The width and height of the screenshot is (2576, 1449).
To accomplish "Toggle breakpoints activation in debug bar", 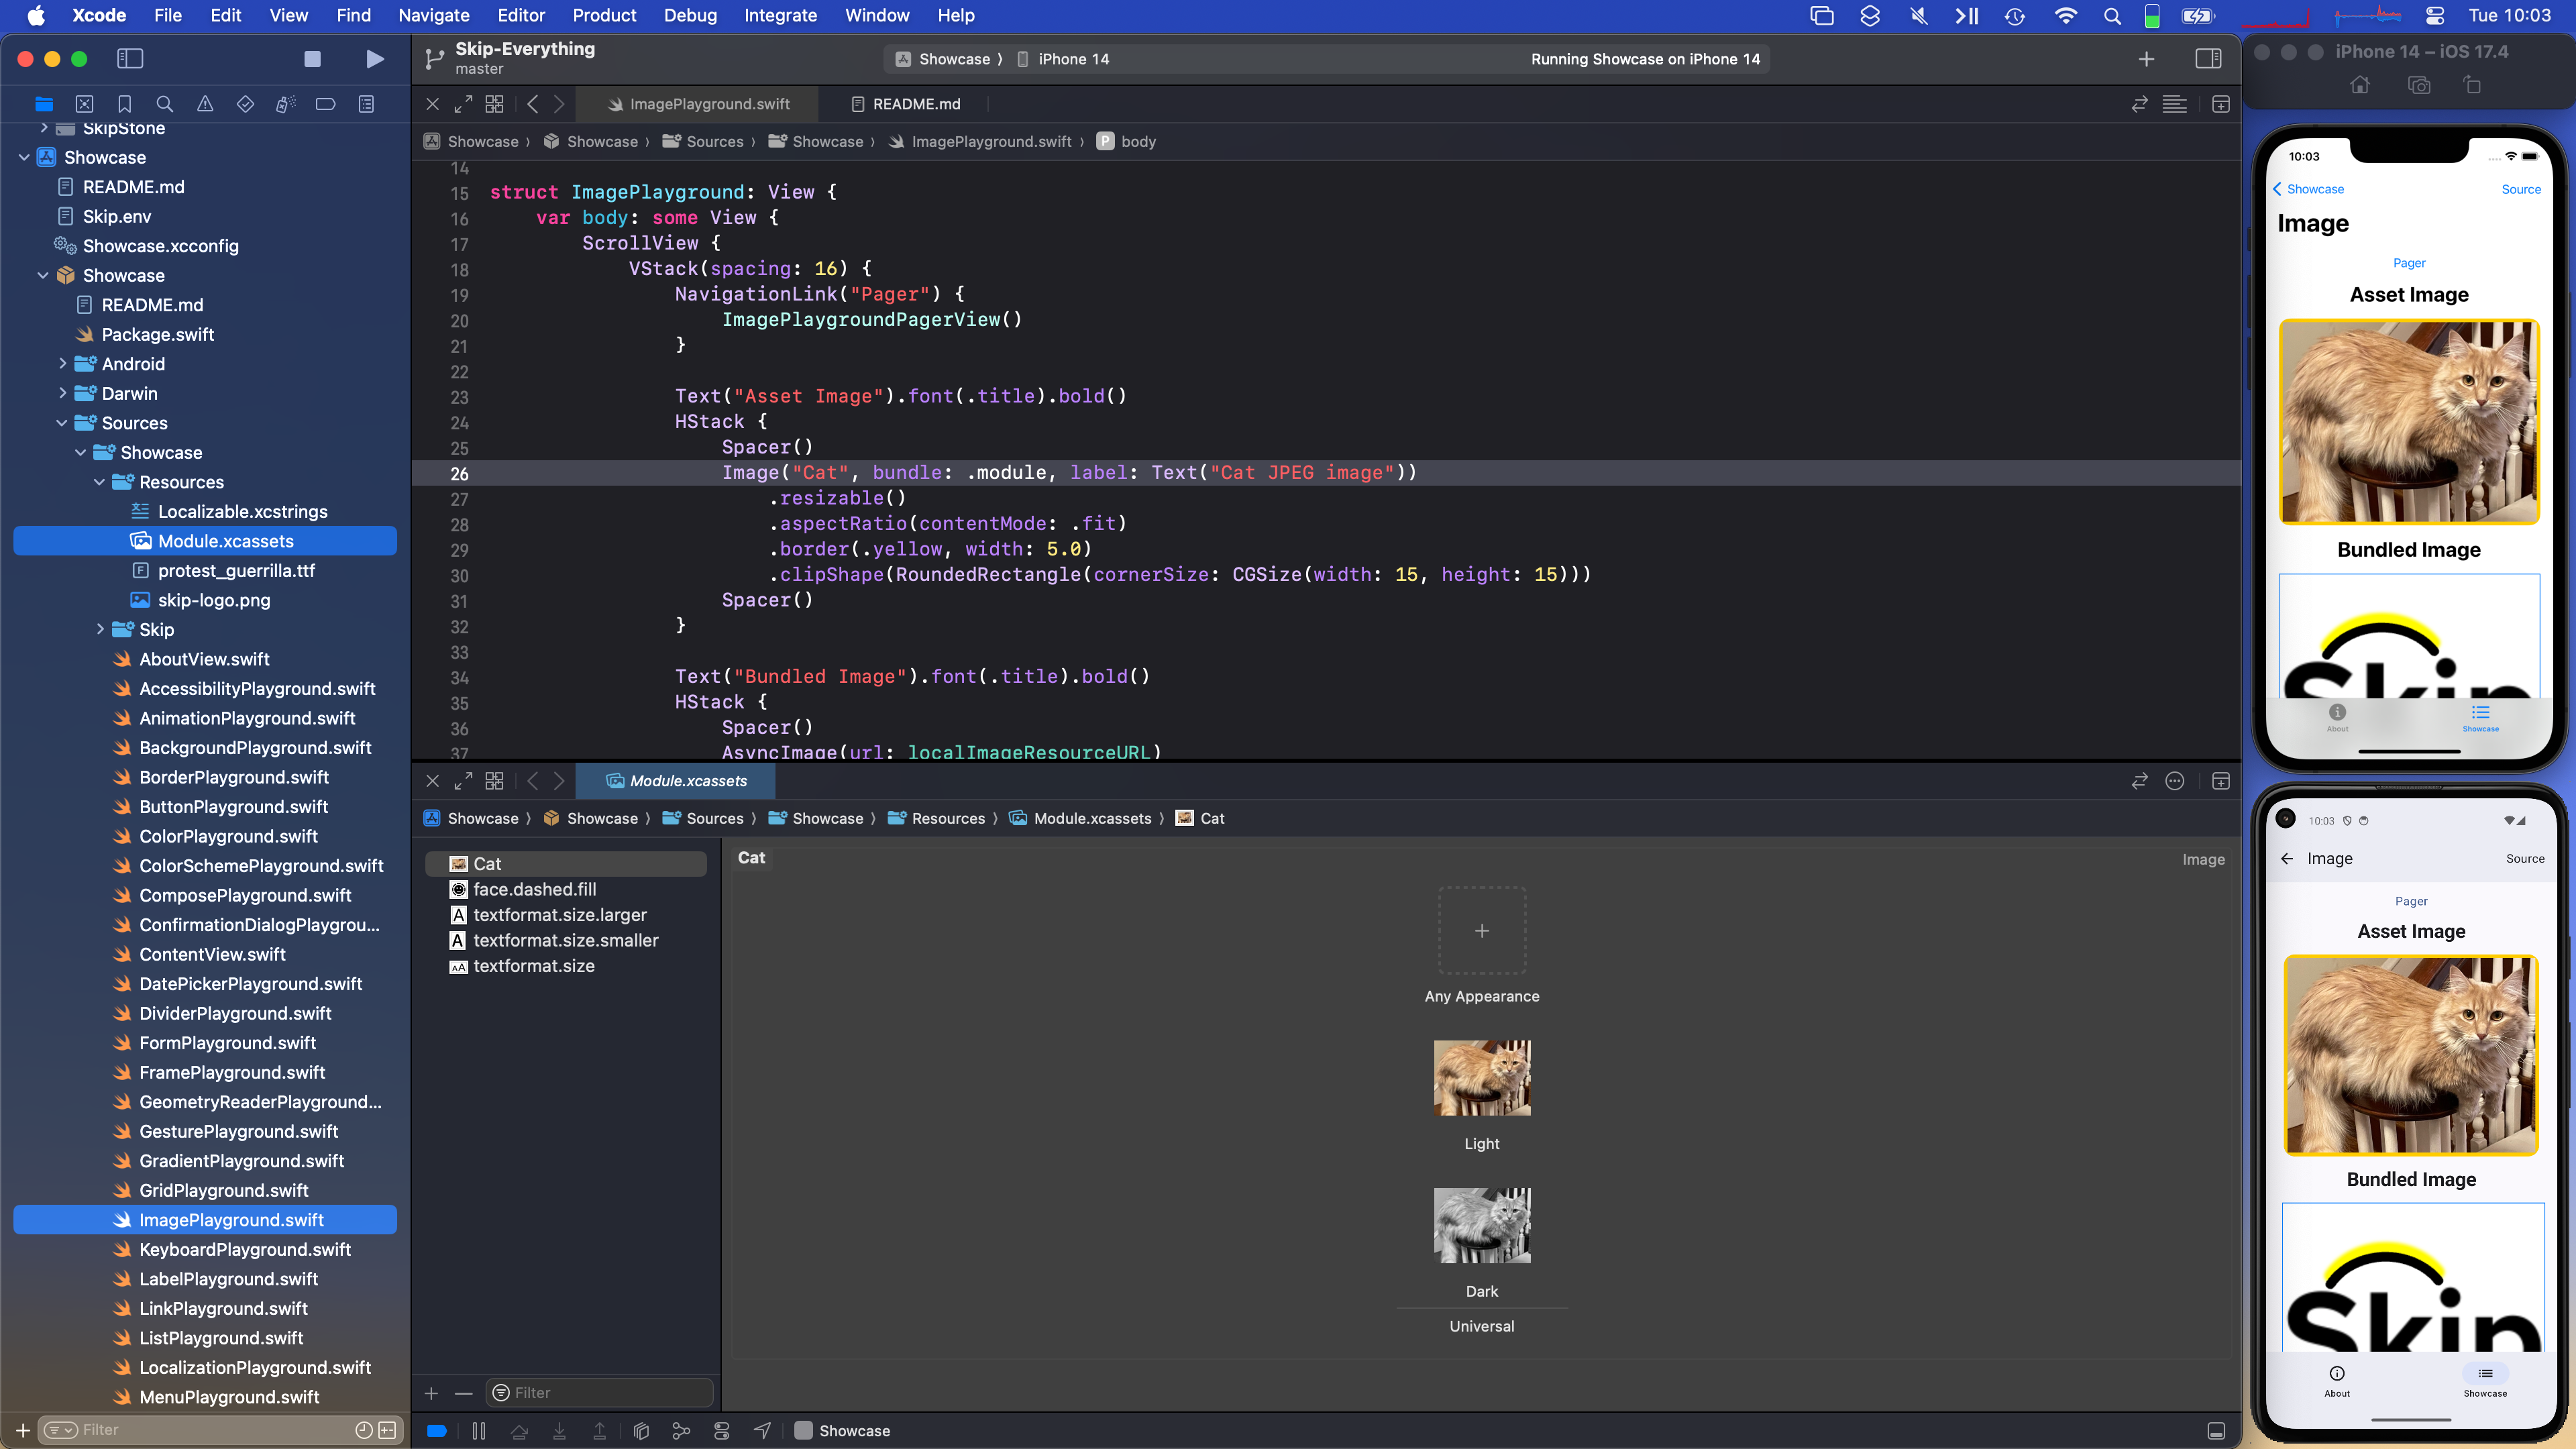I will click(437, 1431).
